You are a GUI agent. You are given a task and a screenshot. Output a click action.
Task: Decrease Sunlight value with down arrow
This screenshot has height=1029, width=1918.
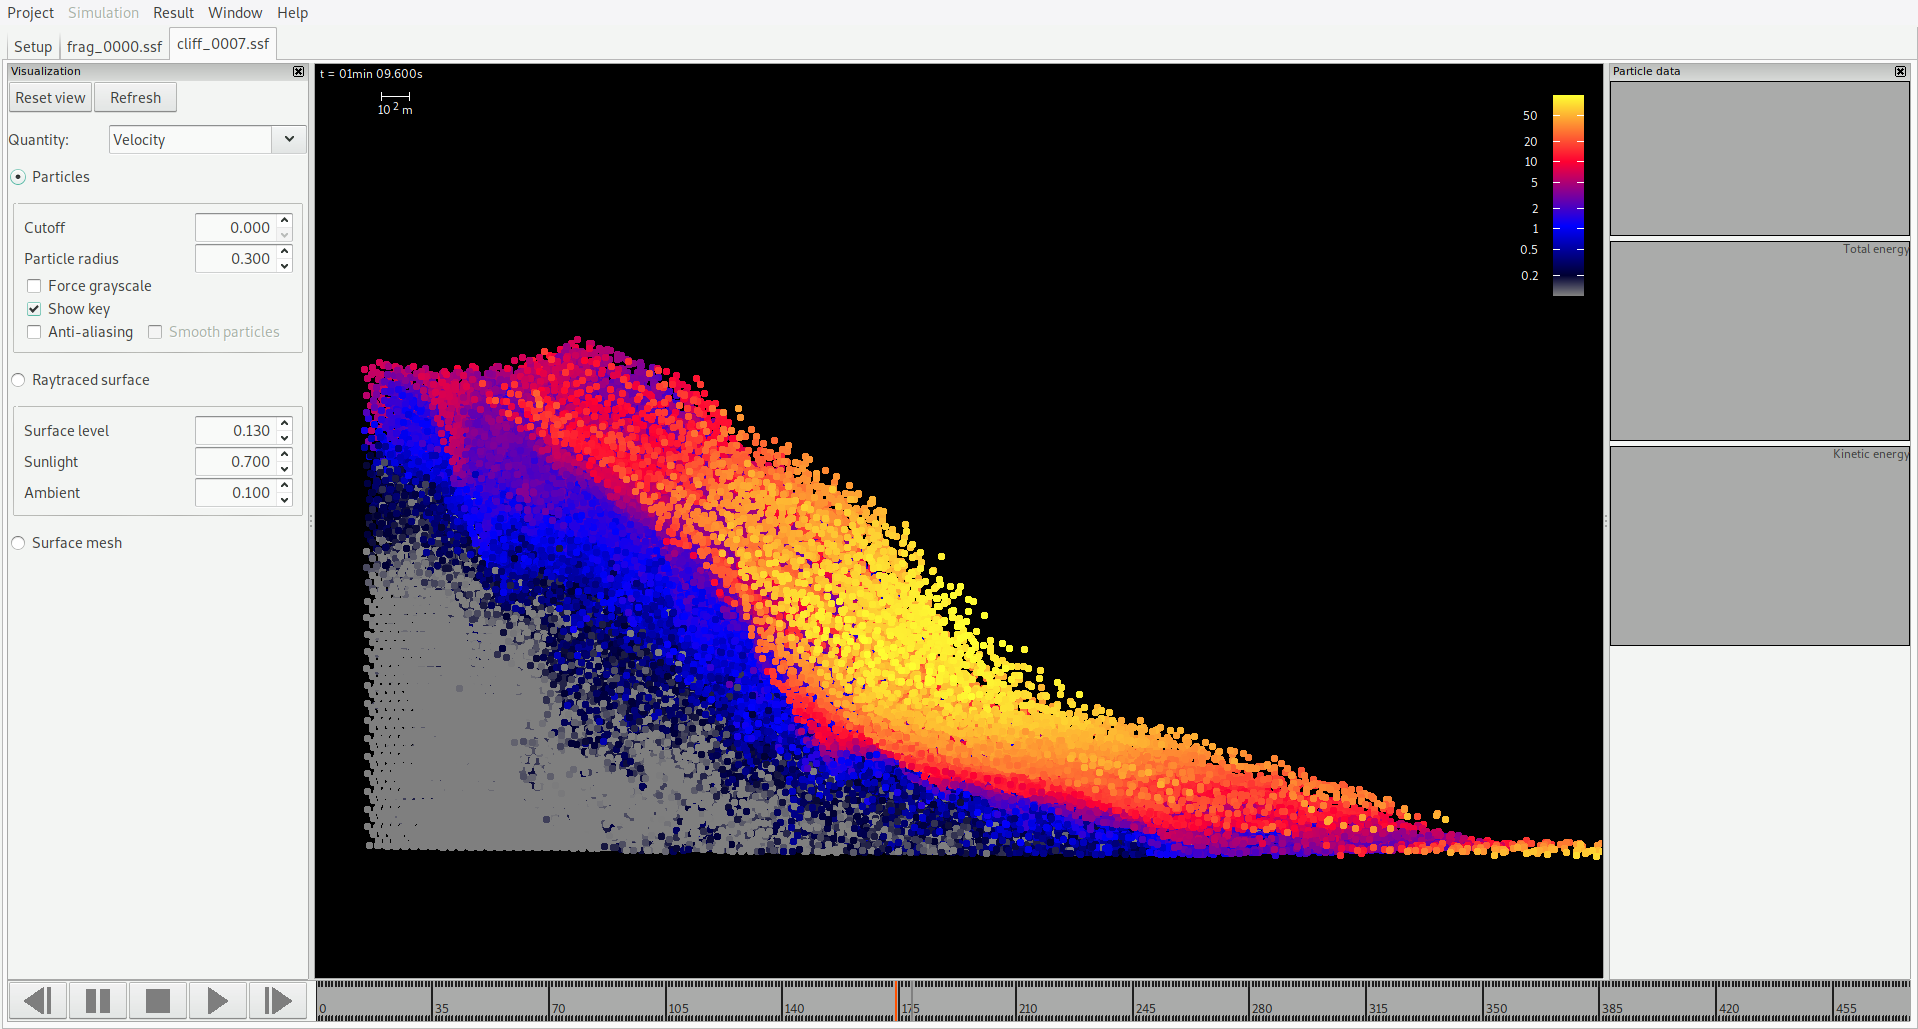tap(285, 468)
